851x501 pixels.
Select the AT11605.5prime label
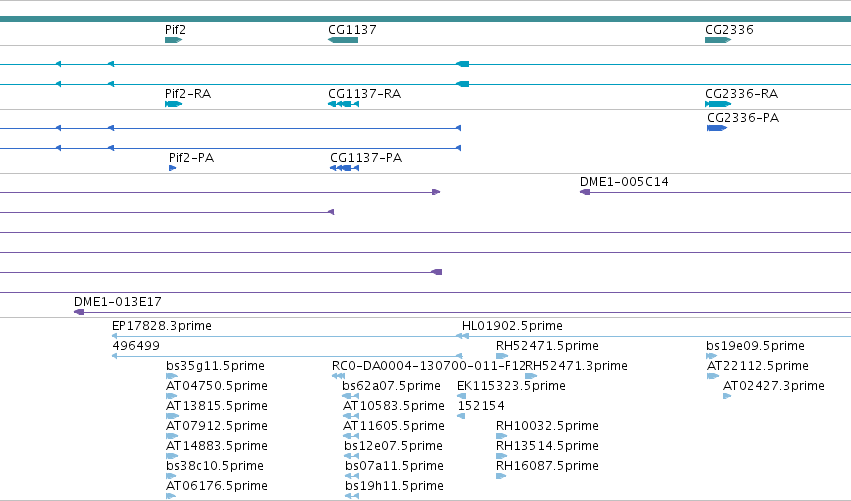coord(393,426)
